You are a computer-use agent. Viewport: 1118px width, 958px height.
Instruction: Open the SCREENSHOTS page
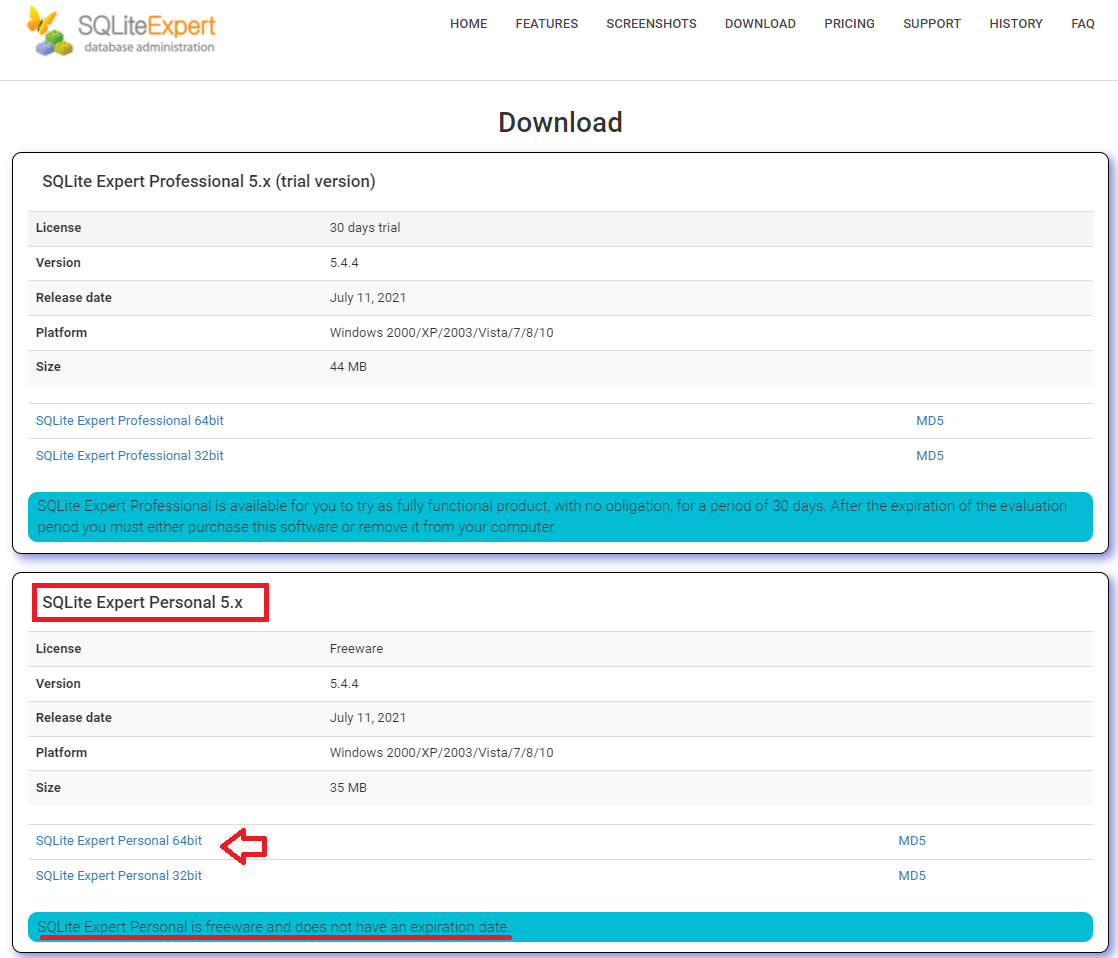click(x=651, y=23)
